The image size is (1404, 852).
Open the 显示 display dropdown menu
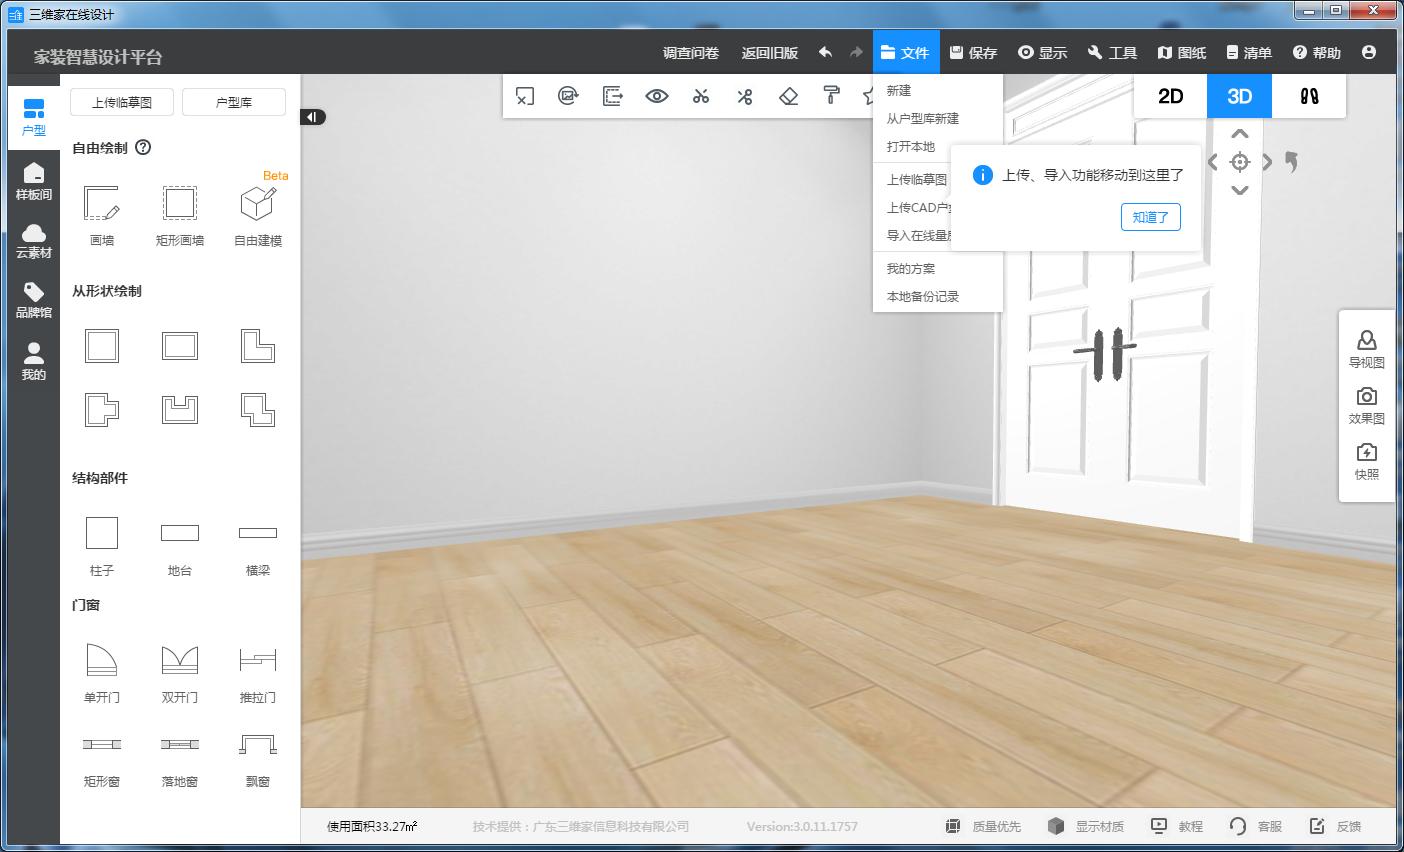click(x=1042, y=53)
